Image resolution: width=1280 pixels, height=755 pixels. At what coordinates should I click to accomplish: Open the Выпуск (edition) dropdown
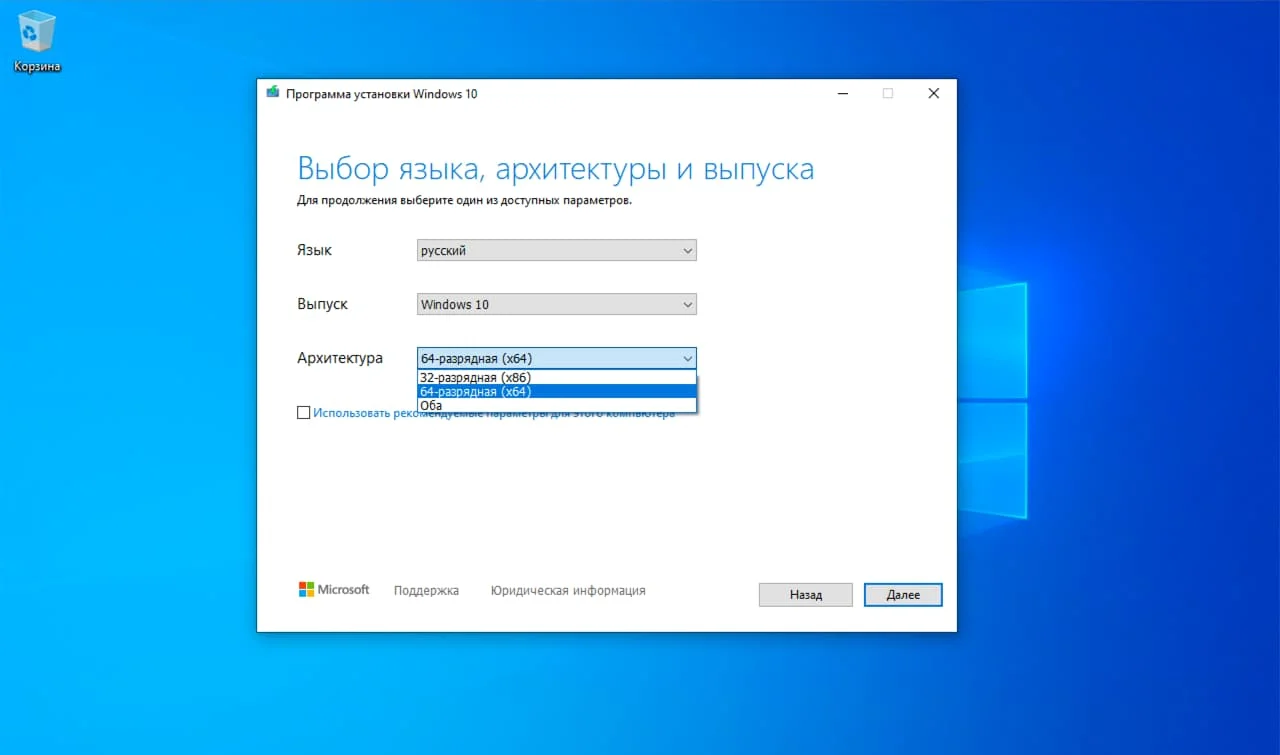click(x=557, y=304)
